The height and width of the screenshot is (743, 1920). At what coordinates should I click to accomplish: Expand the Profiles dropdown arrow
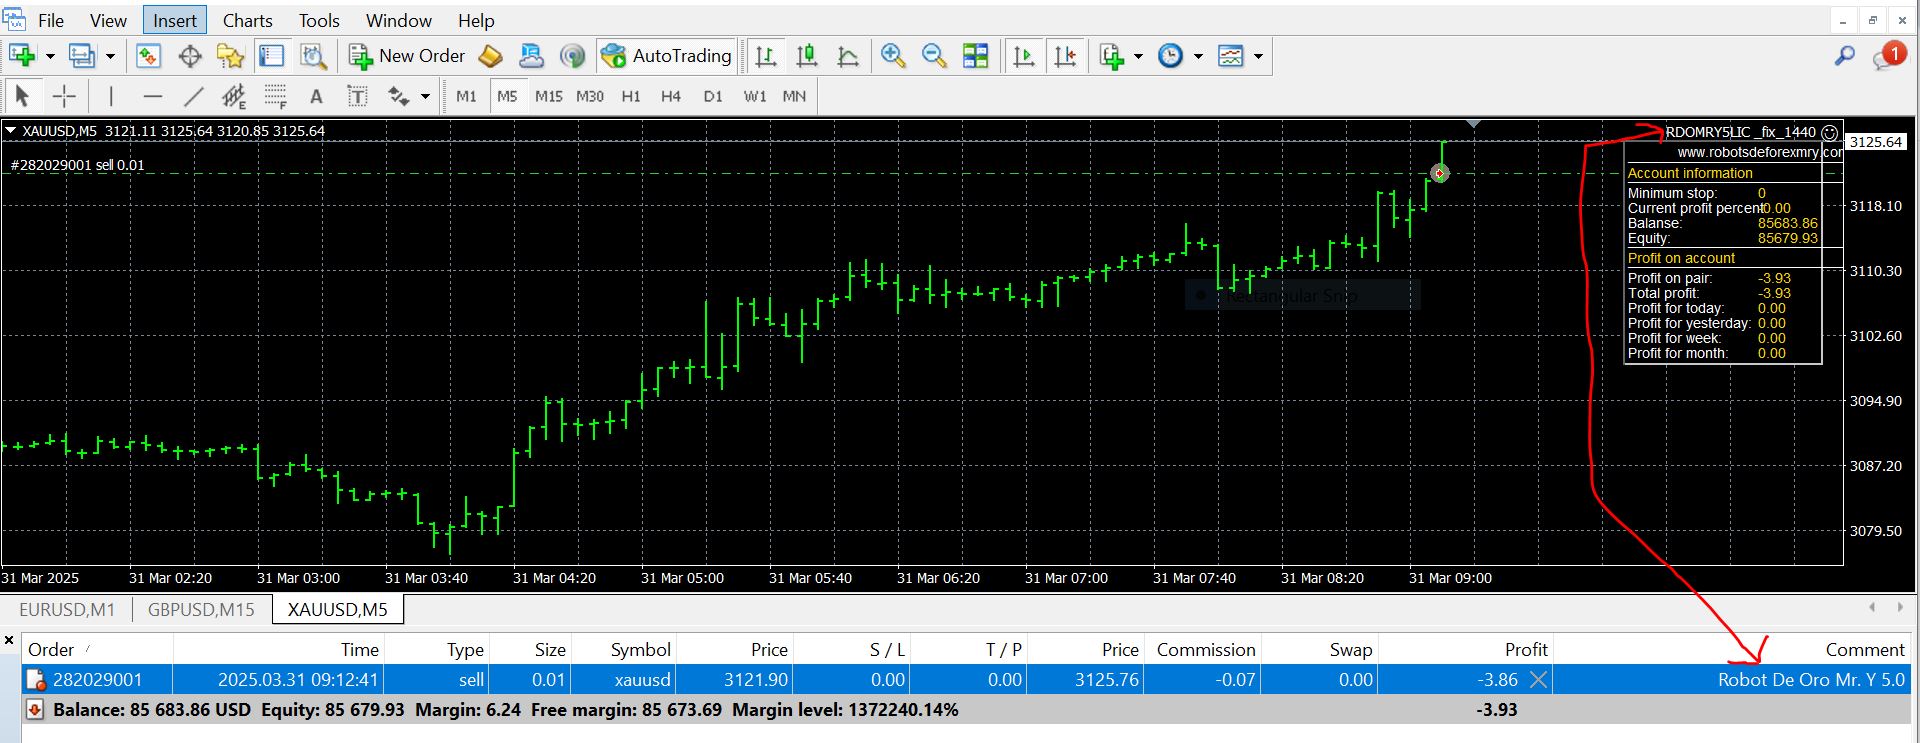point(110,56)
